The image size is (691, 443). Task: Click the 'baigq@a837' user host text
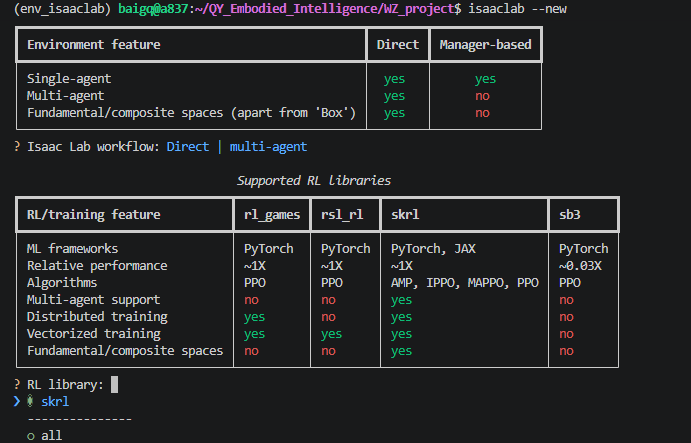(x=153, y=9)
